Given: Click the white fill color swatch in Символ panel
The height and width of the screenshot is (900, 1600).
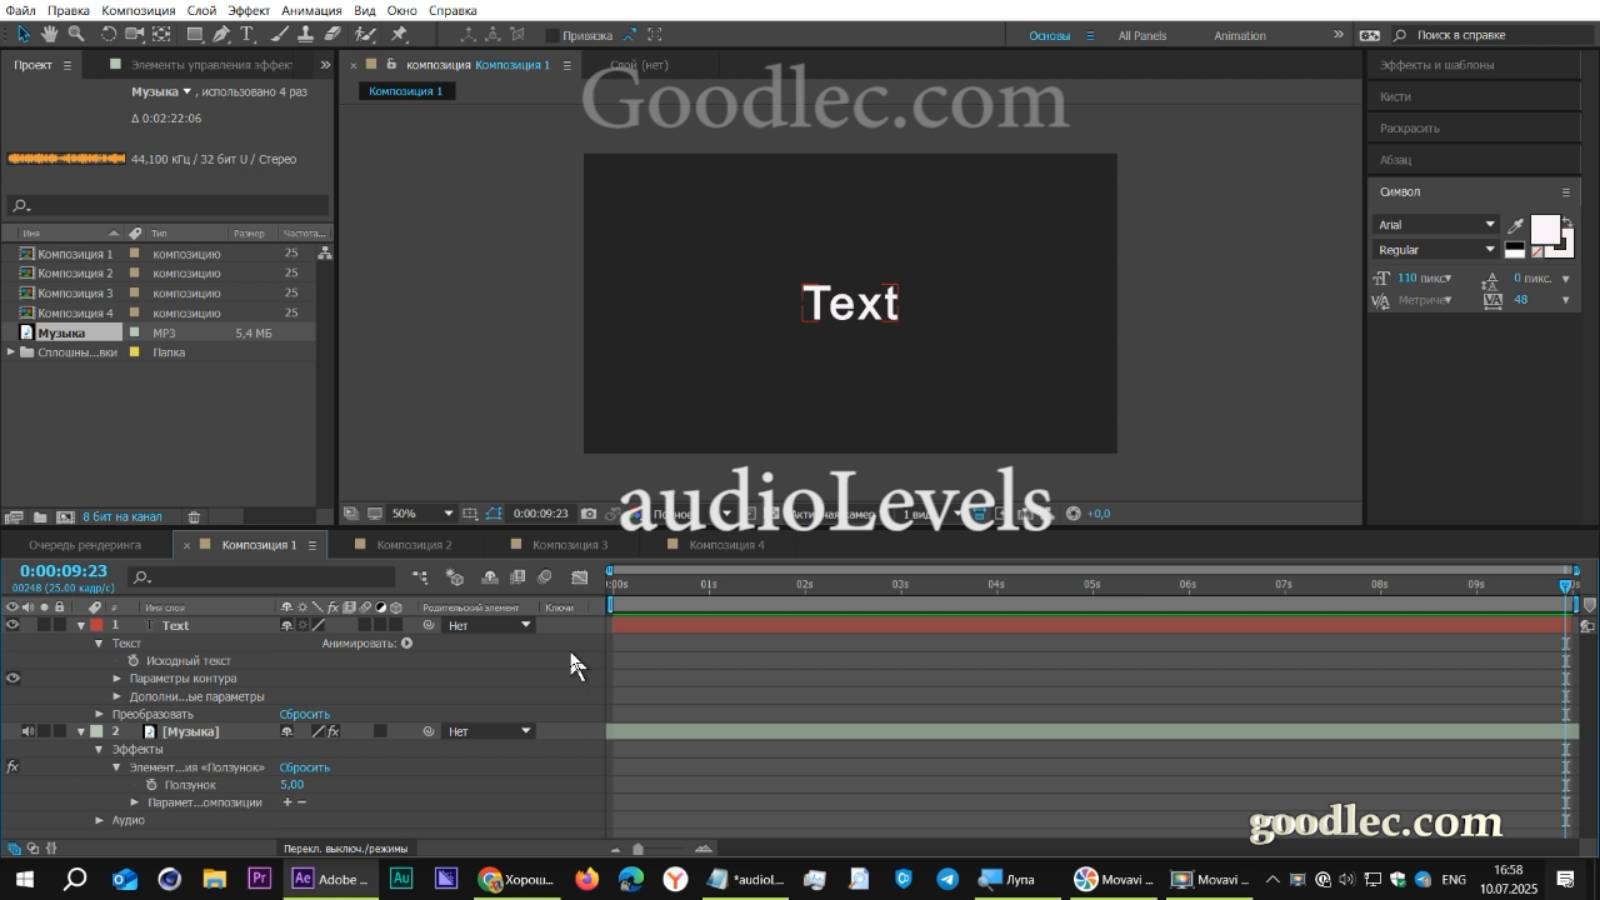Looking at the screenshot, I should coord(1545,229).
